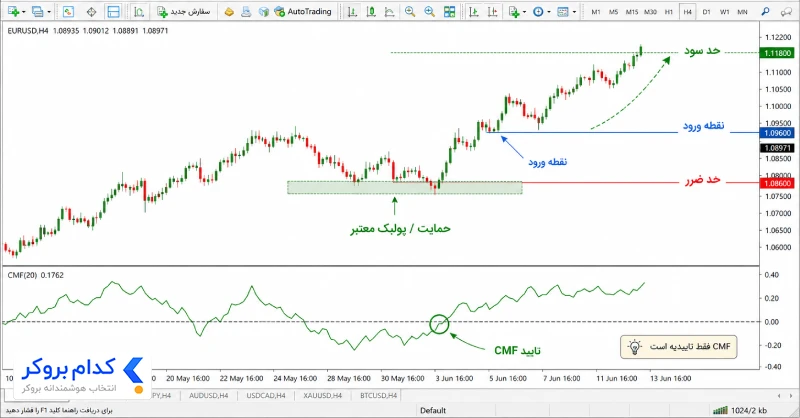Open the New Chart icon

point(13,11)
